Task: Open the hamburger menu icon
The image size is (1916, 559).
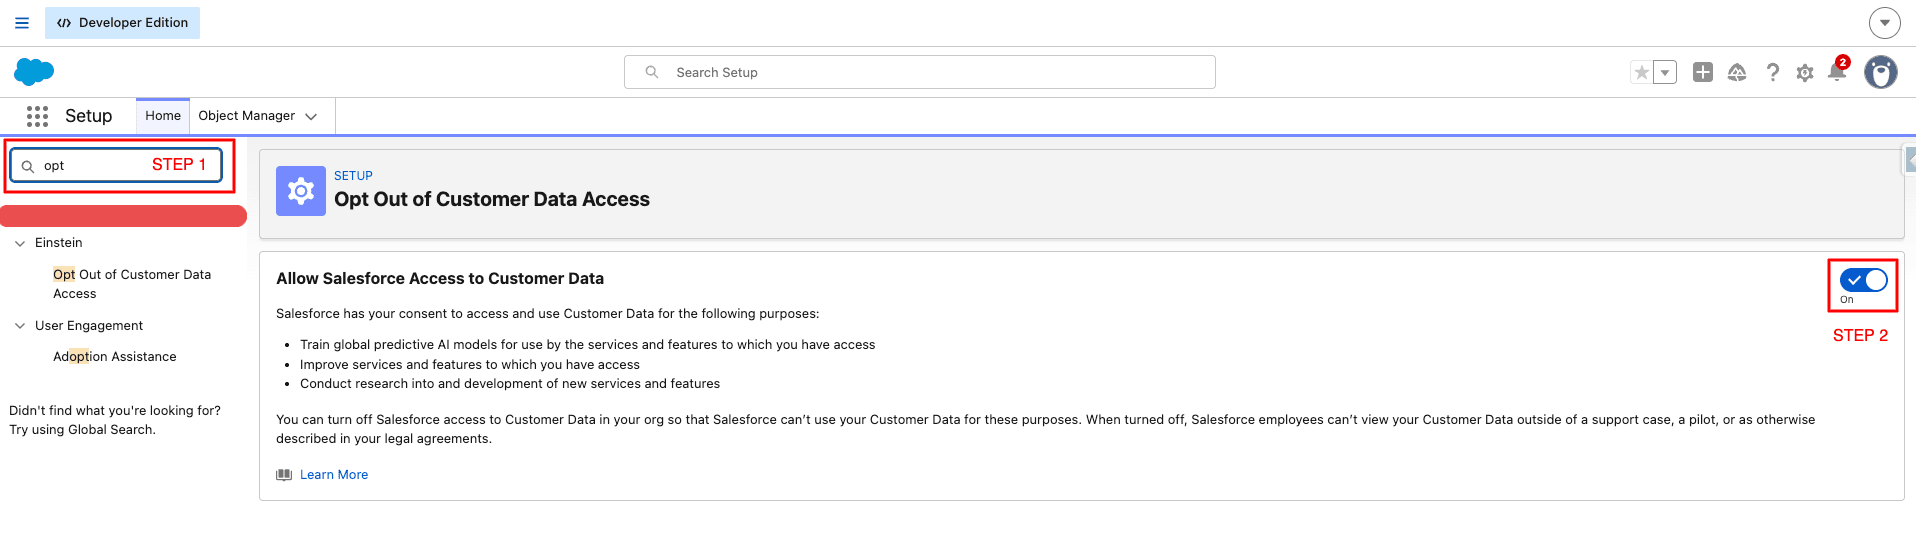Action: click(22, 23)
